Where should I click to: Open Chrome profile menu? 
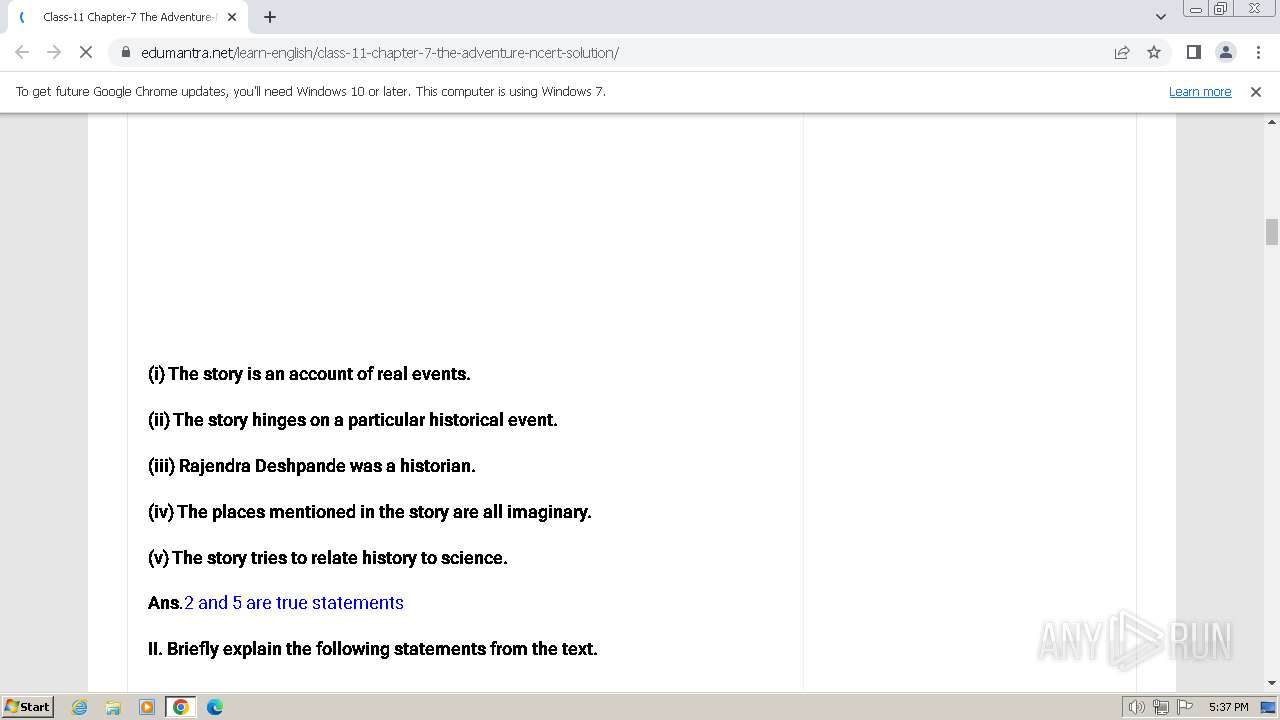(1225, 52)
